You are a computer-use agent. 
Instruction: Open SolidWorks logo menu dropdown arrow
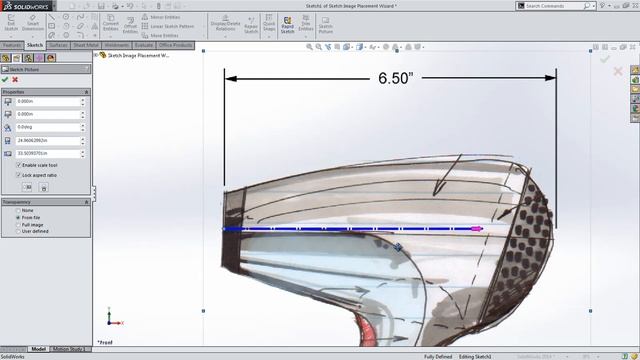(54, 6)
